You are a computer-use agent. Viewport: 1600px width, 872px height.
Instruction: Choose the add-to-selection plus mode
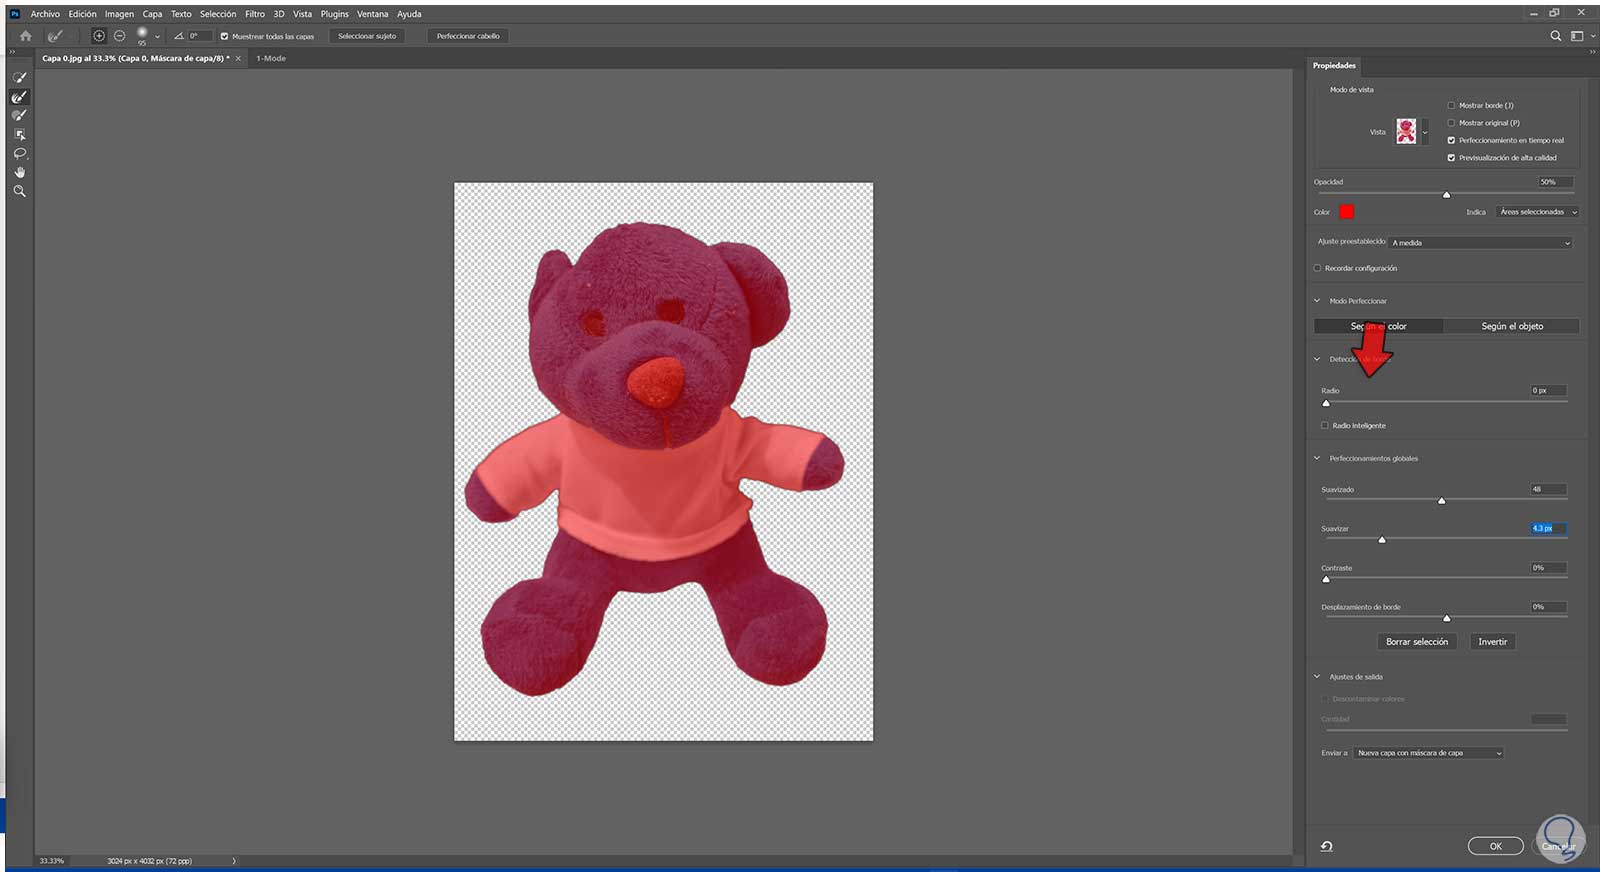click(x=99, y=36)
